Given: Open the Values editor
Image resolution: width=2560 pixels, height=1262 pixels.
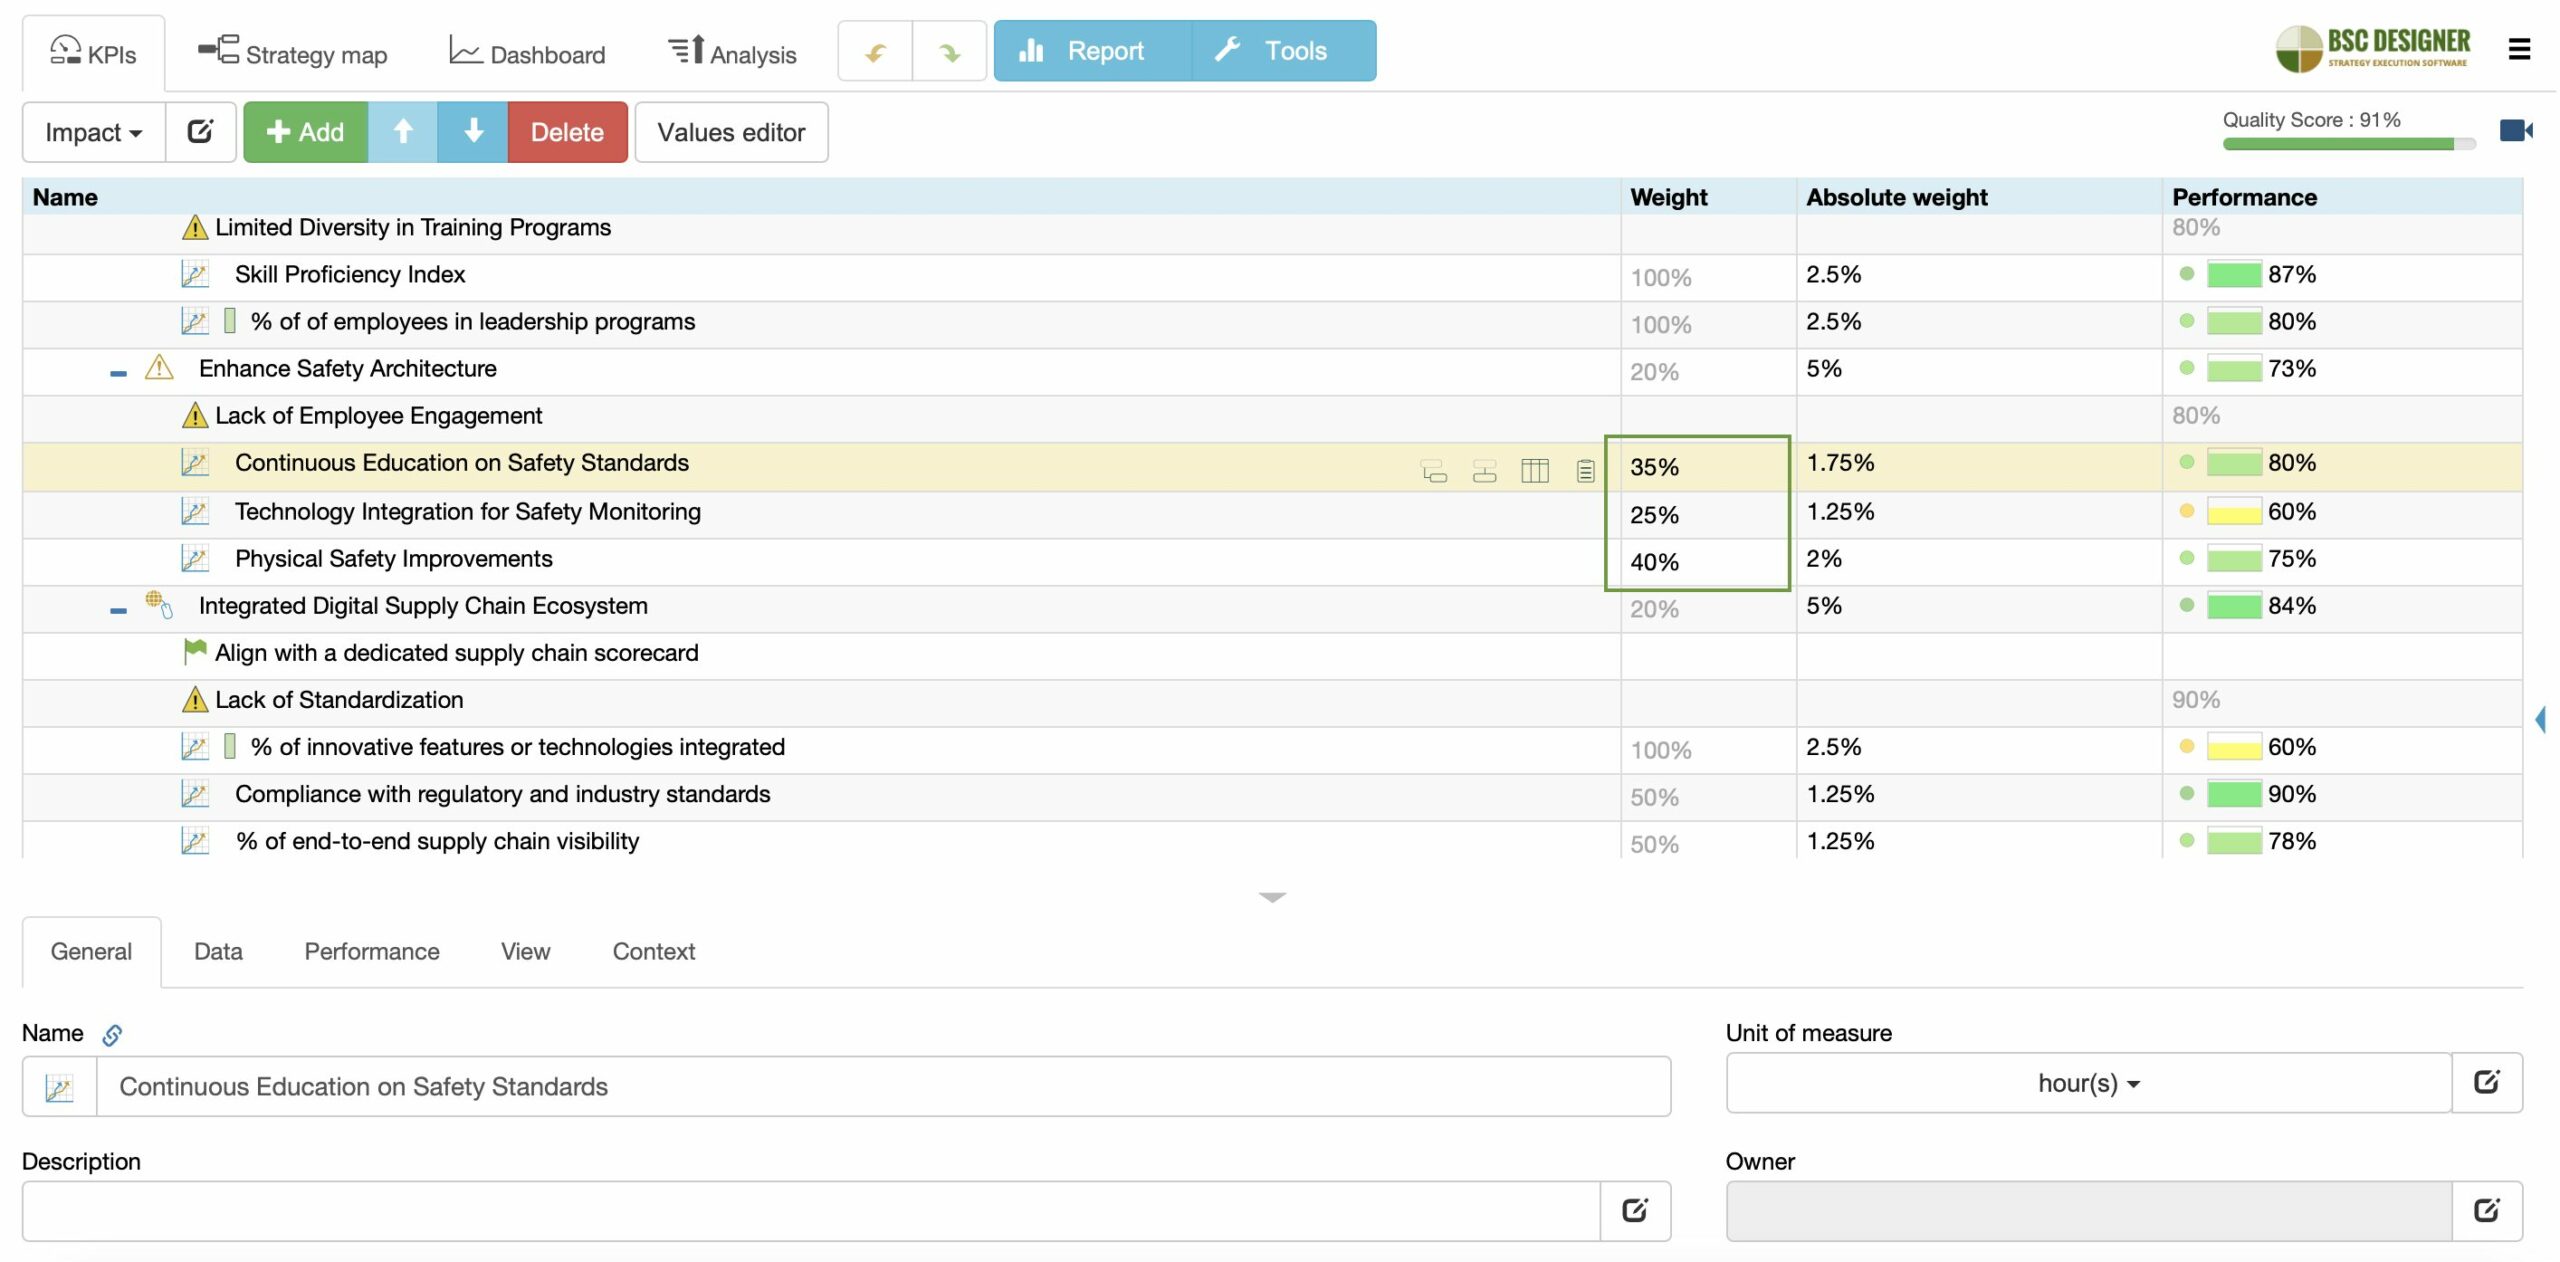Looking at the screenshot, I should tap(731, 131).
